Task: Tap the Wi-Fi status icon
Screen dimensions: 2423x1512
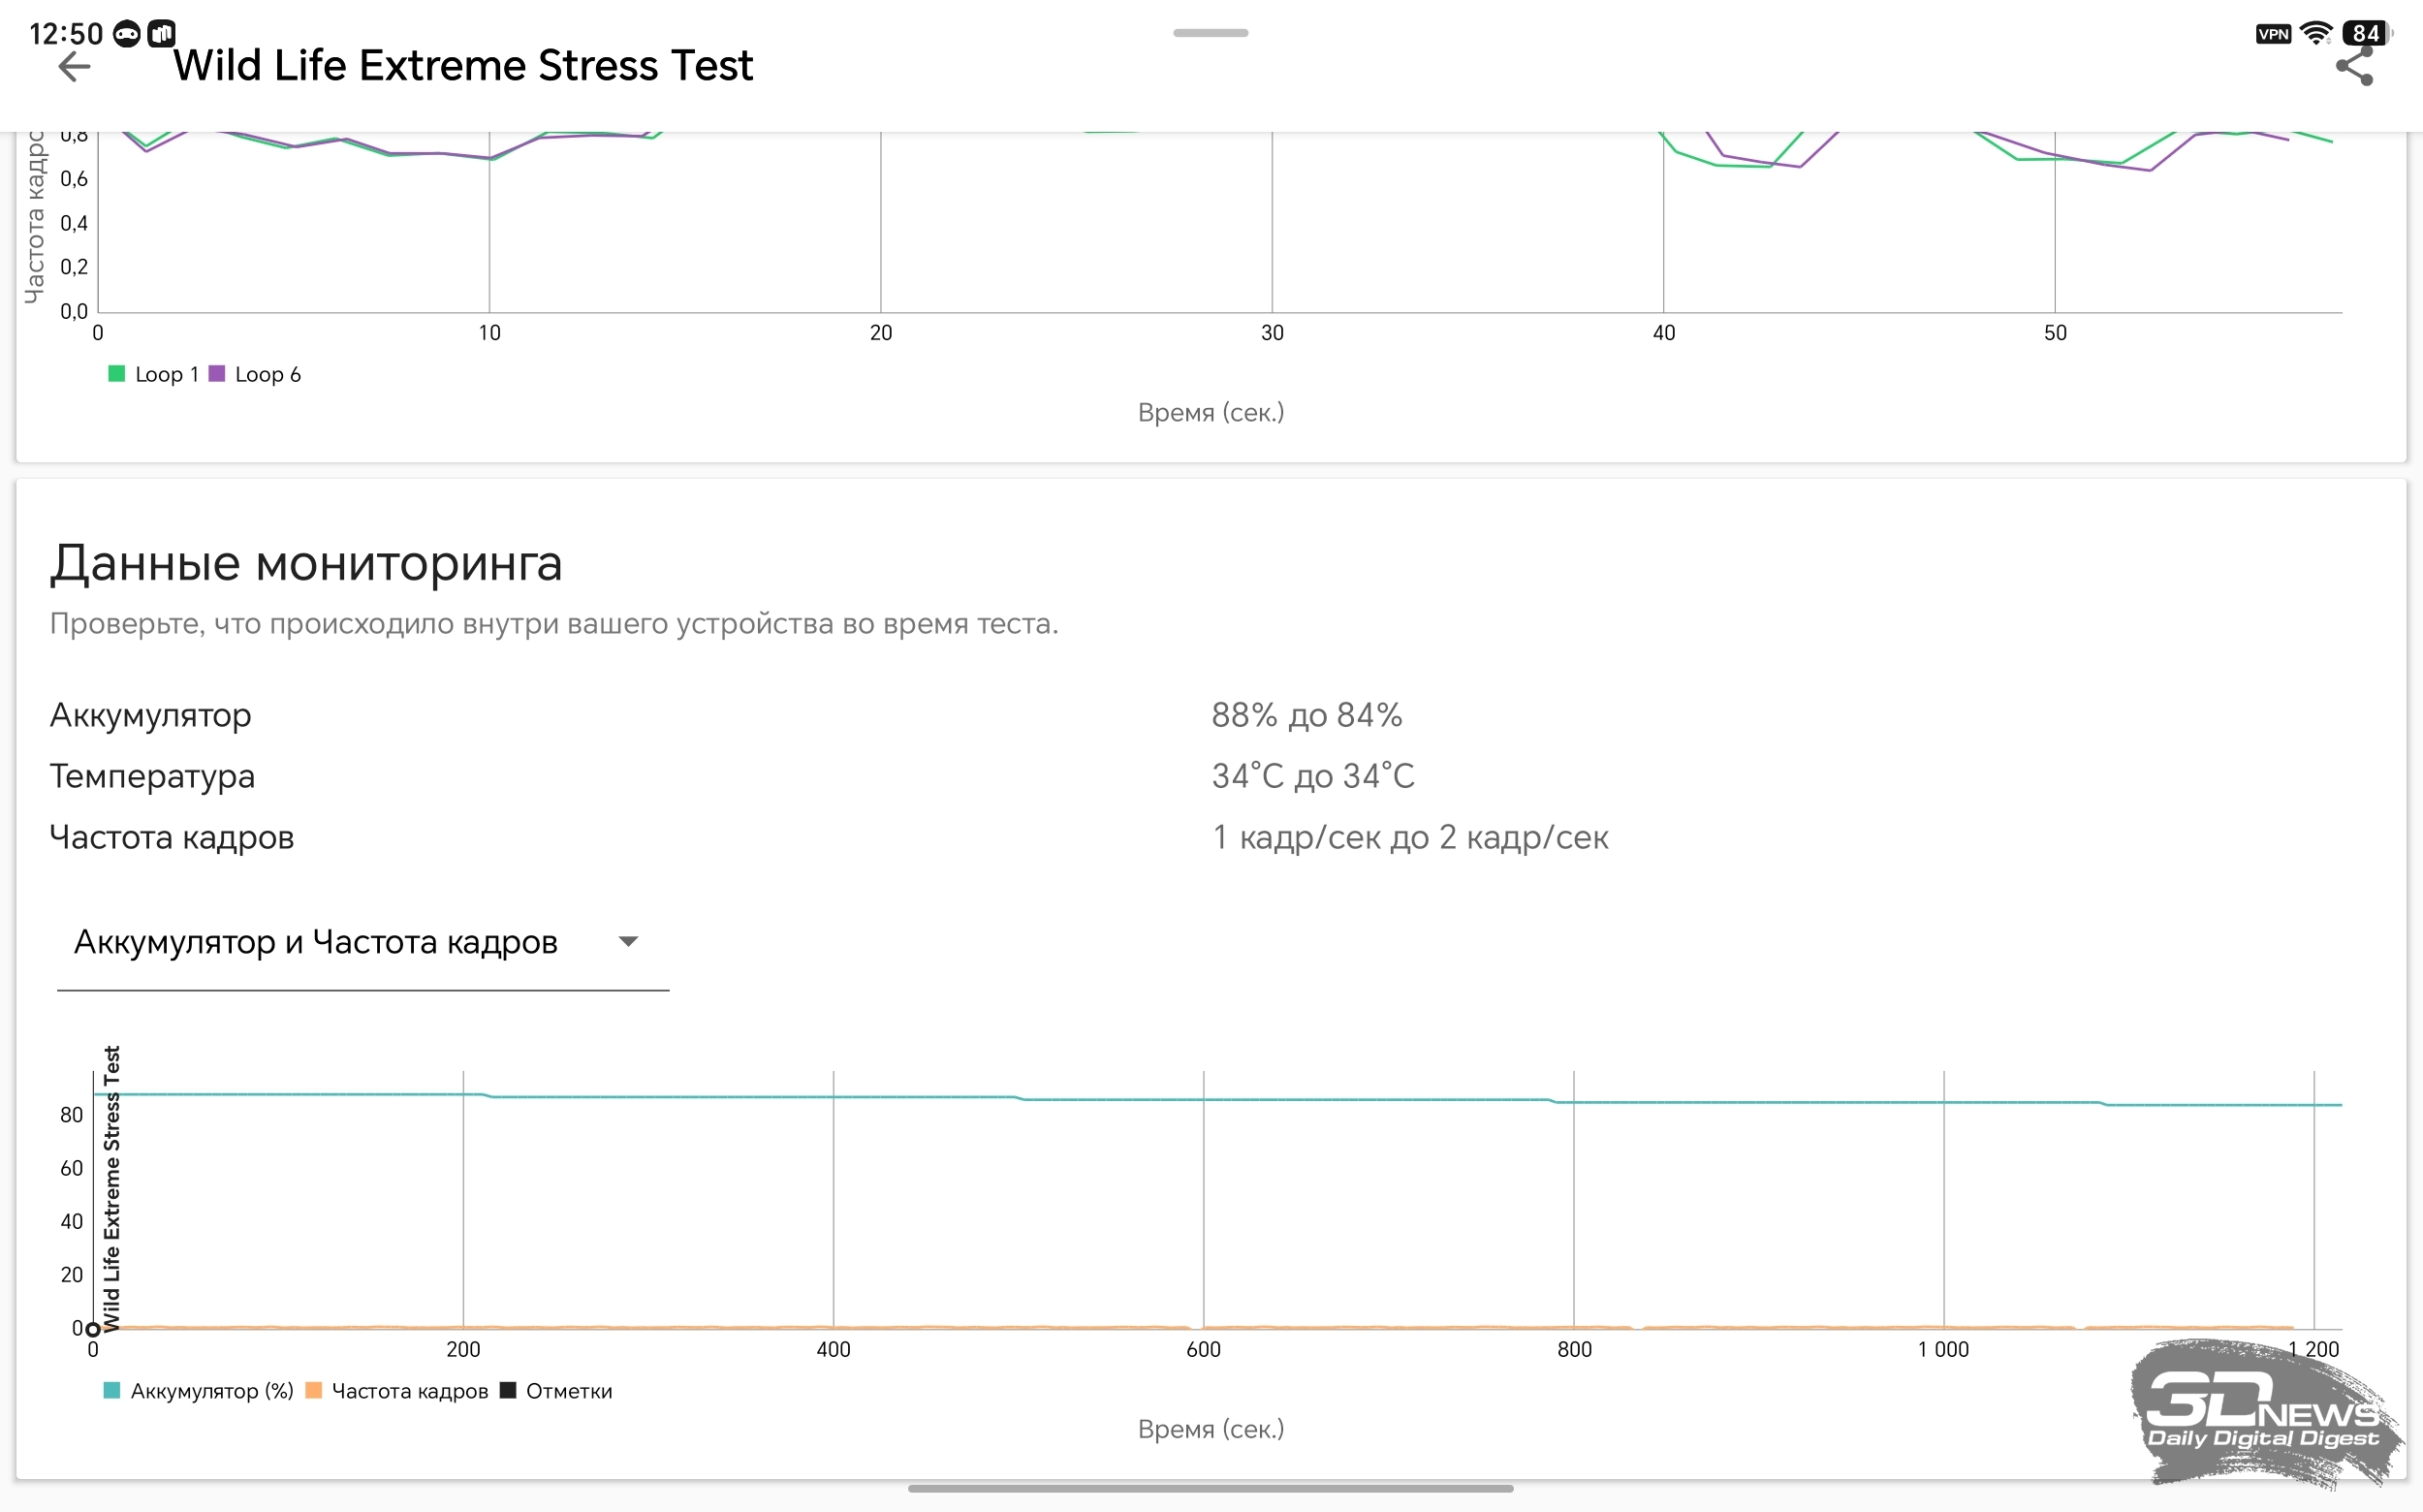Action: pos(2315,33)
